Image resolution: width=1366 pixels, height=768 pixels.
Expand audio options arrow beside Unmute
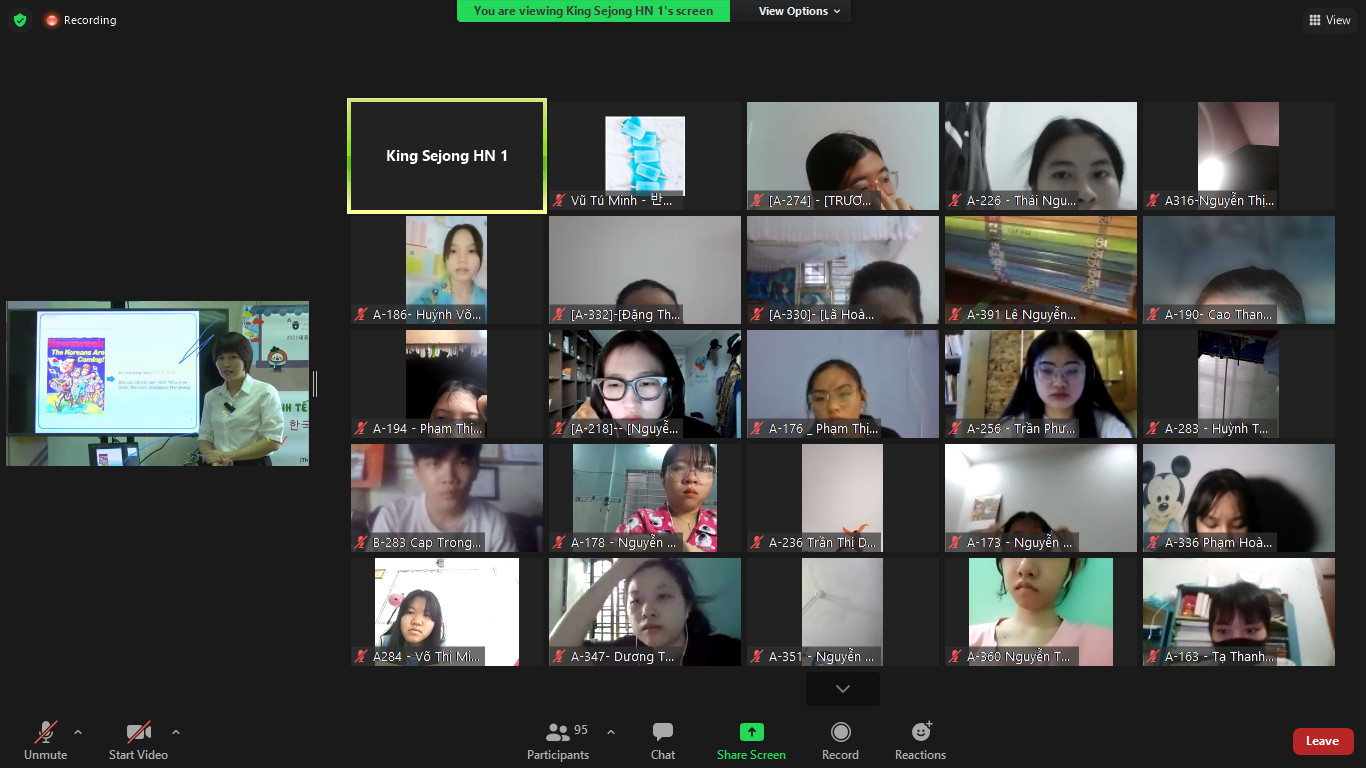[78, 731]
